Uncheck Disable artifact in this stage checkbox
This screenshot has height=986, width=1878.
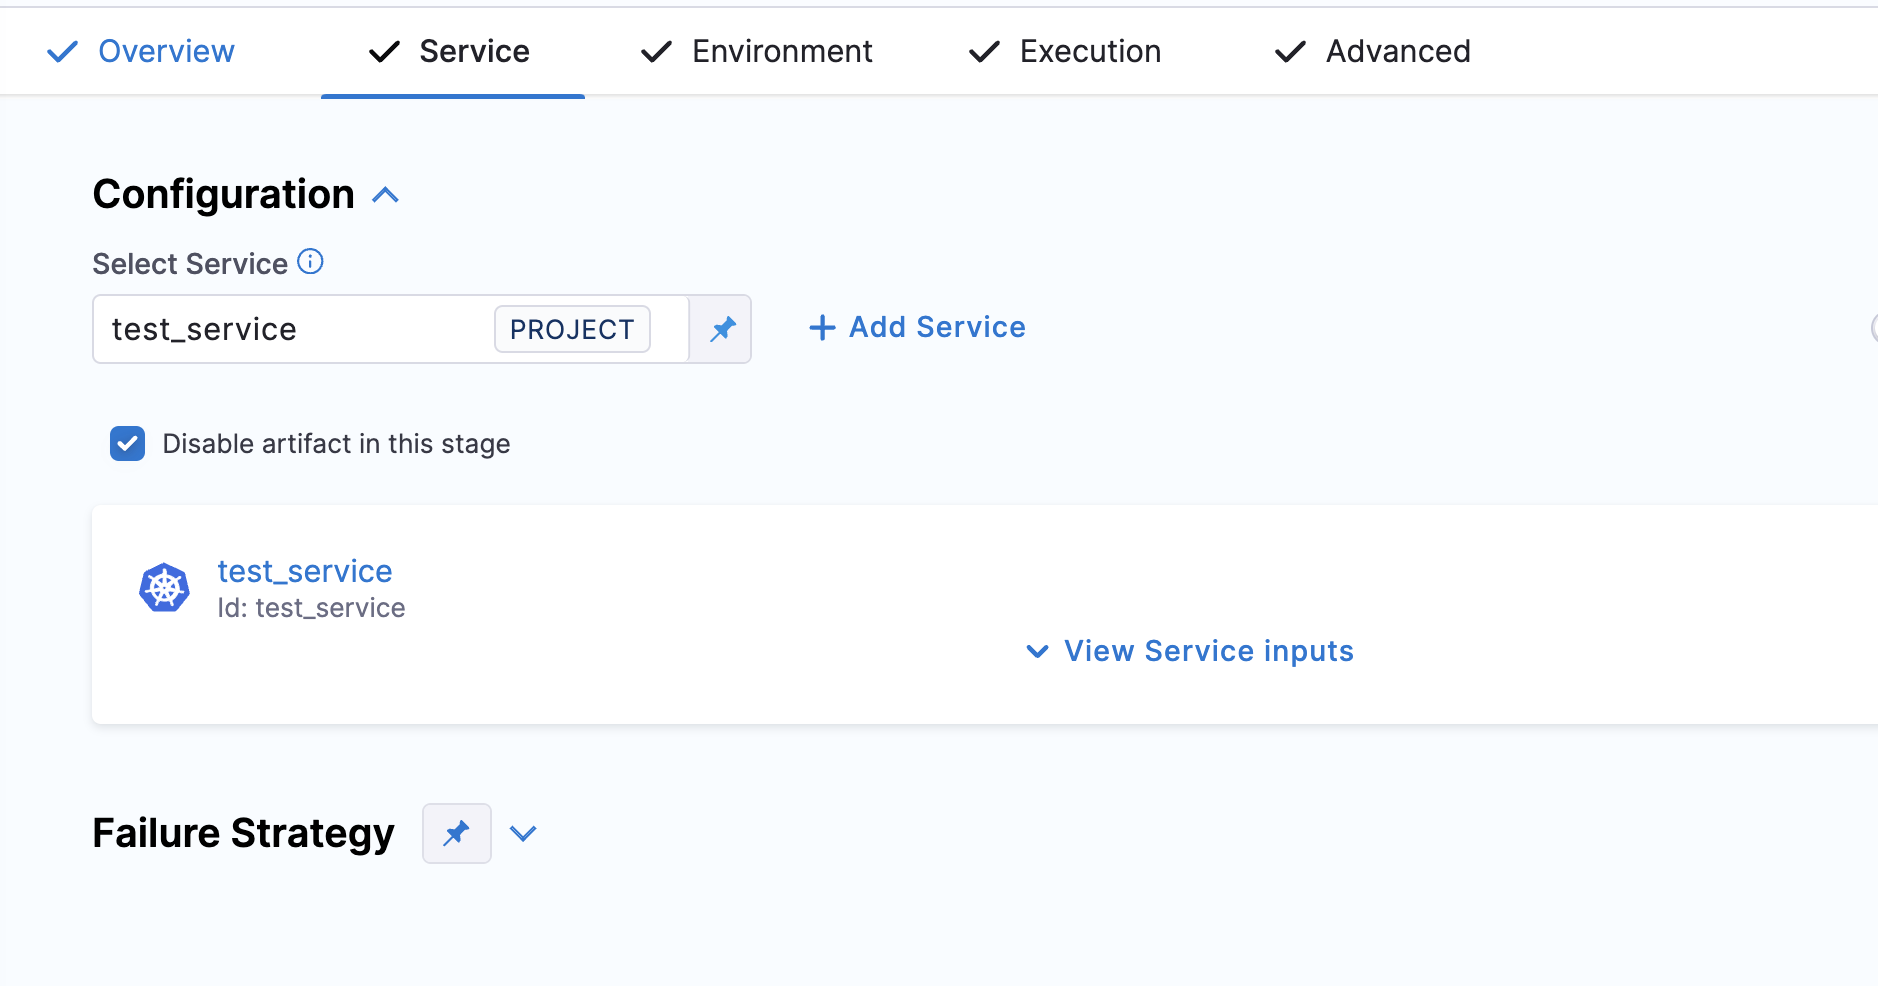[128, 444]
